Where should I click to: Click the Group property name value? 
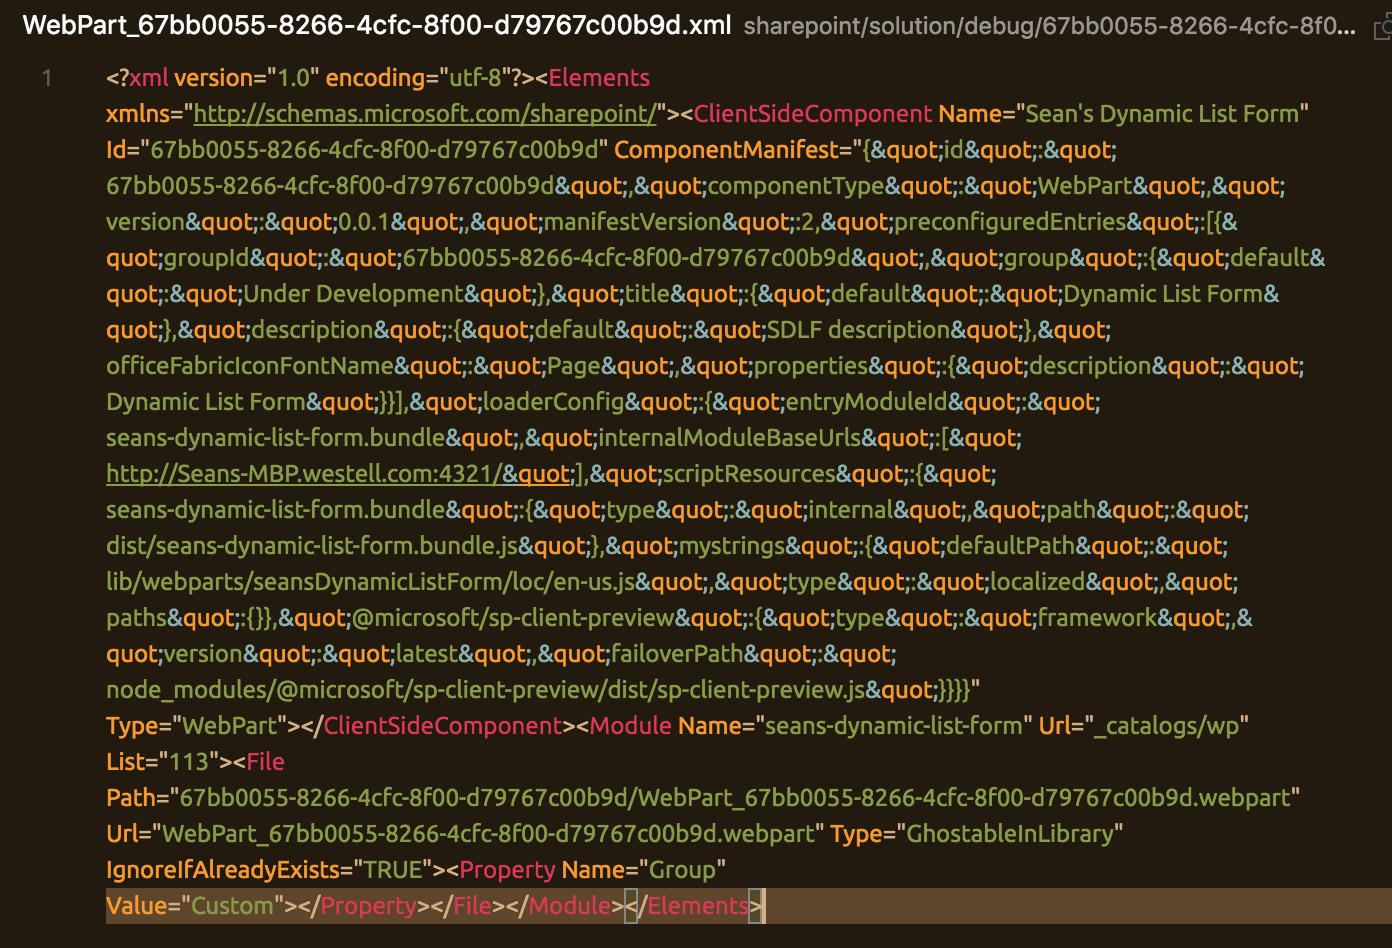[x=683, y=870]
